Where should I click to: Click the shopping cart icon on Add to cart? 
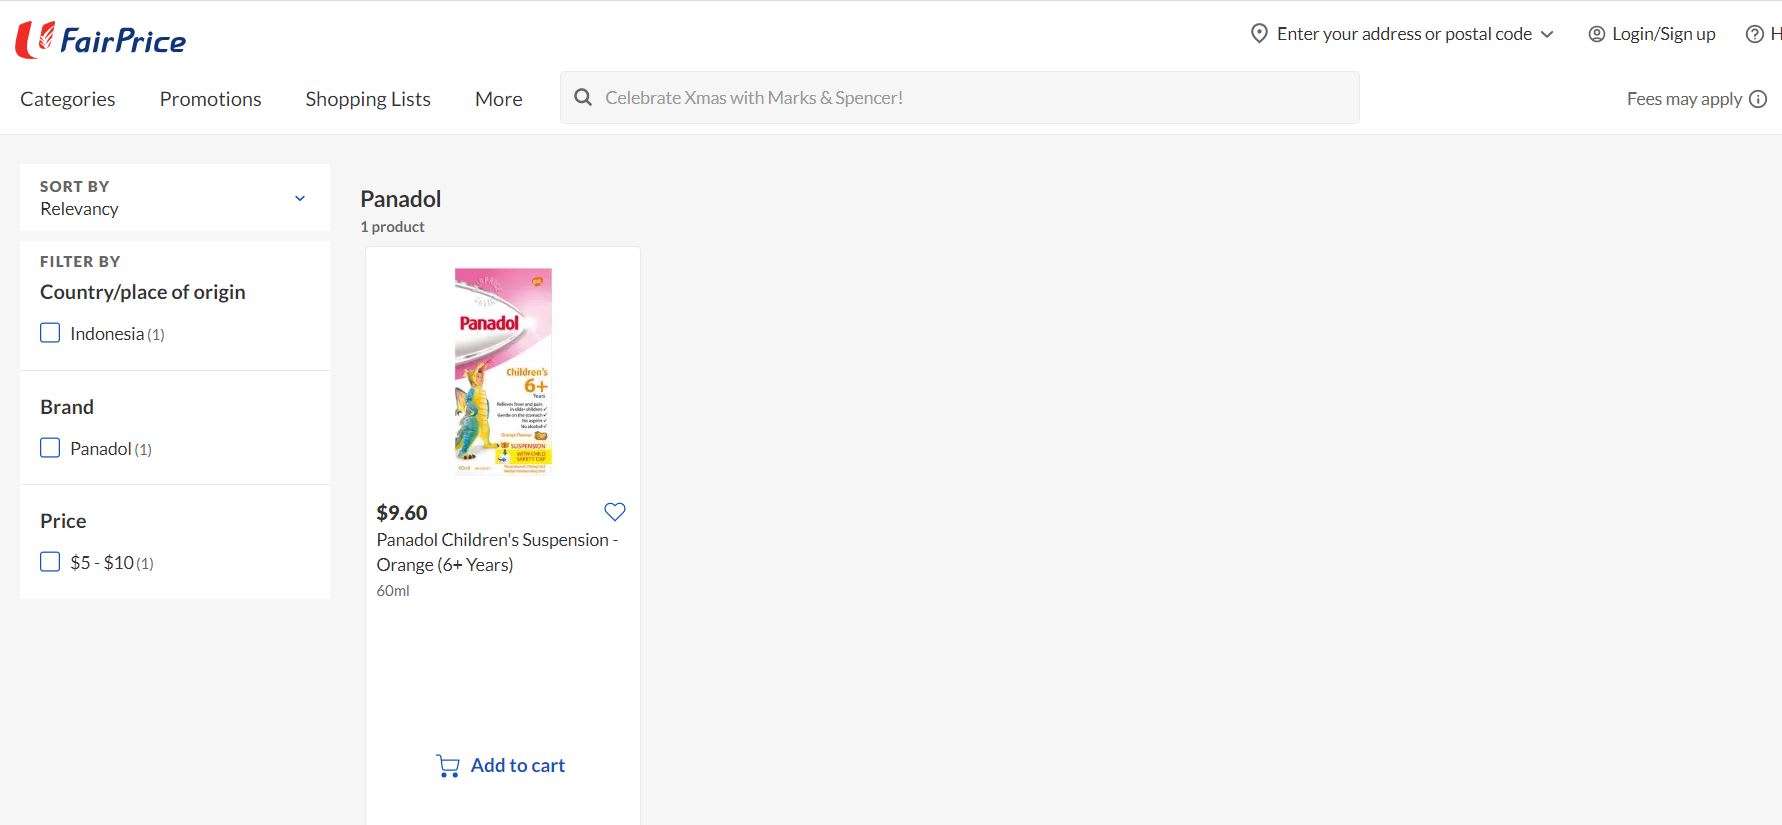[x=448, y=766]
